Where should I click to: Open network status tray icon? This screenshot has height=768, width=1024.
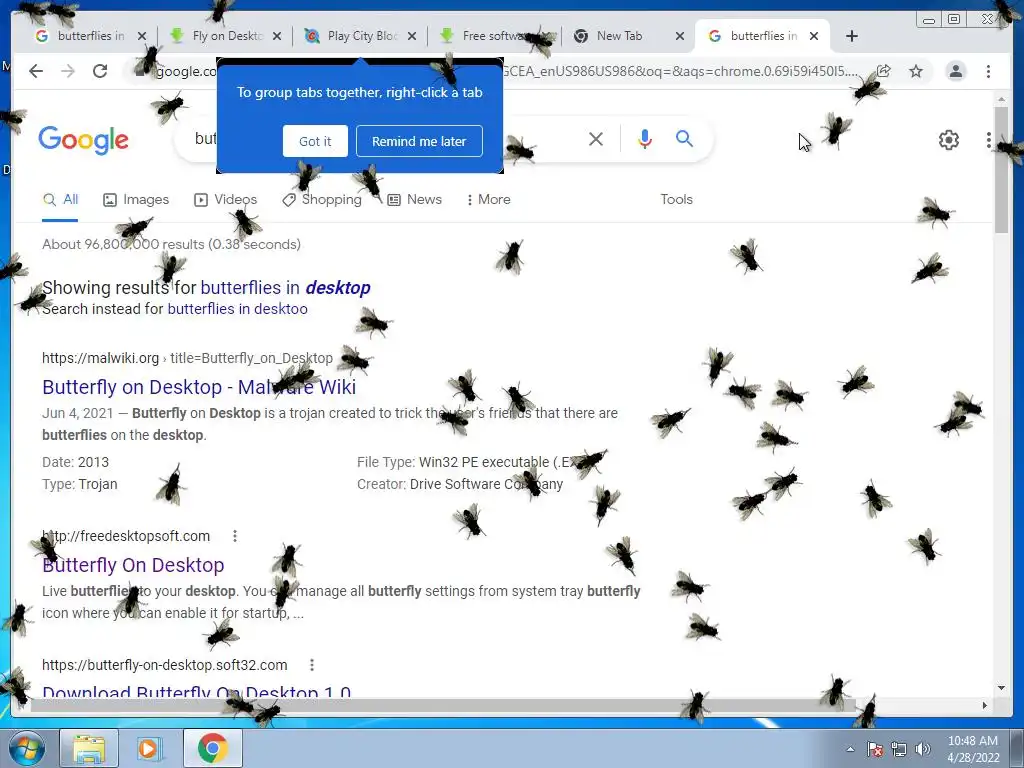click(899, 749)
